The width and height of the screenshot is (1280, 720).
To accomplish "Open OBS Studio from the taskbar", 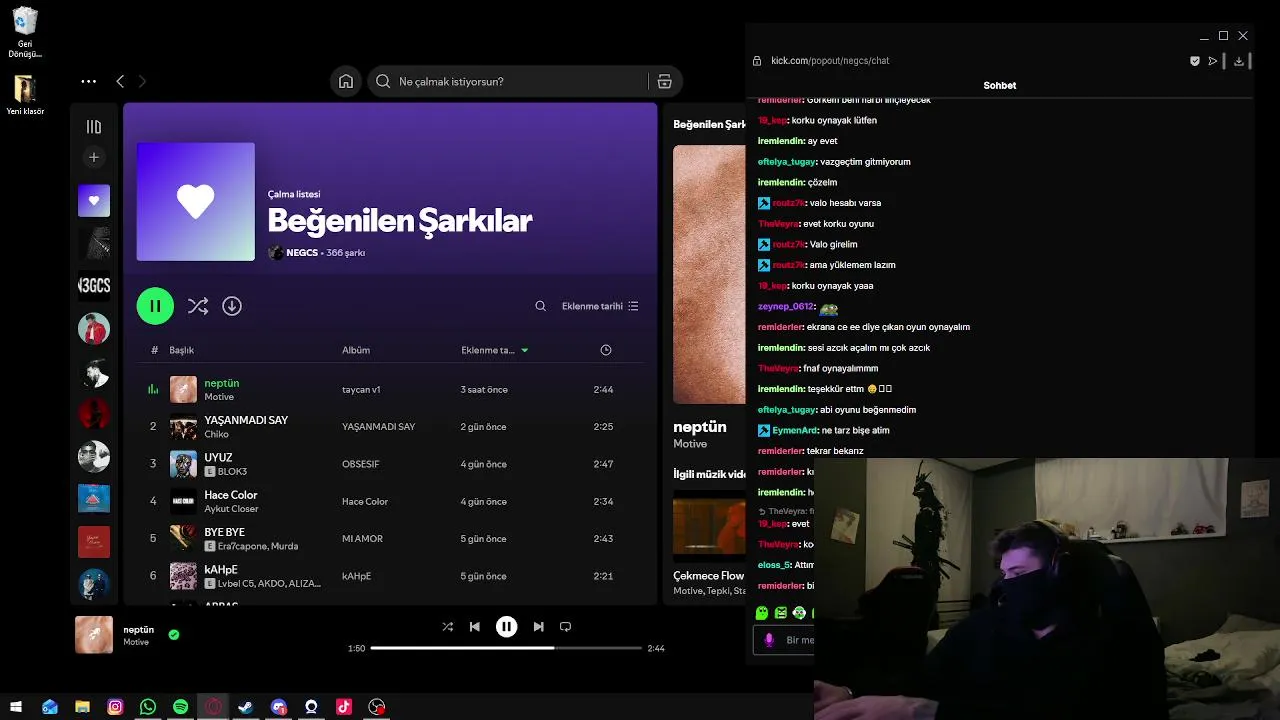I will point(377,707).
